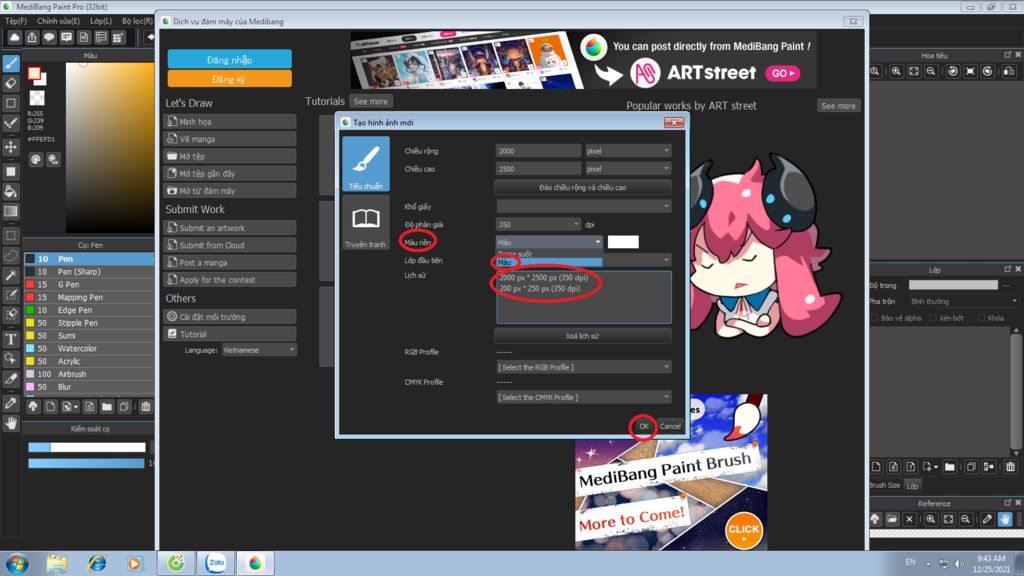Open image folder icon in Reference panel

(892, 519)
